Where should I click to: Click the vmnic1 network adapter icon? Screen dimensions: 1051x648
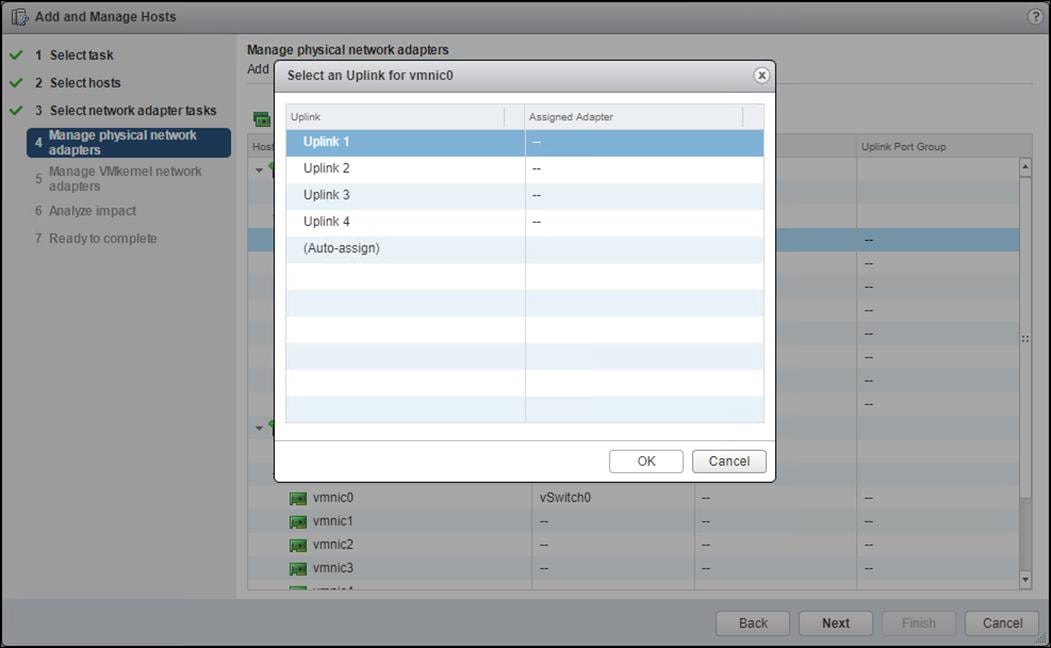pos(297,521)
